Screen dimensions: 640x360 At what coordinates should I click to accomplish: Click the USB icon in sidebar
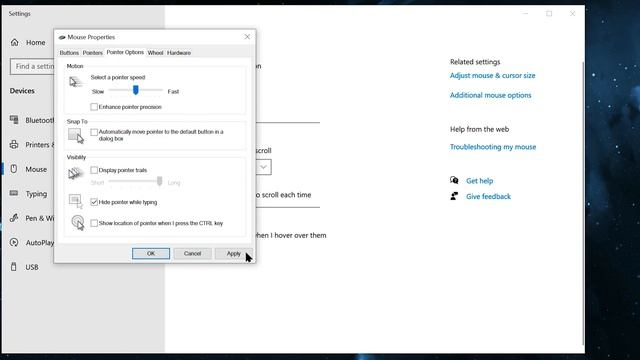coord(14,267)
